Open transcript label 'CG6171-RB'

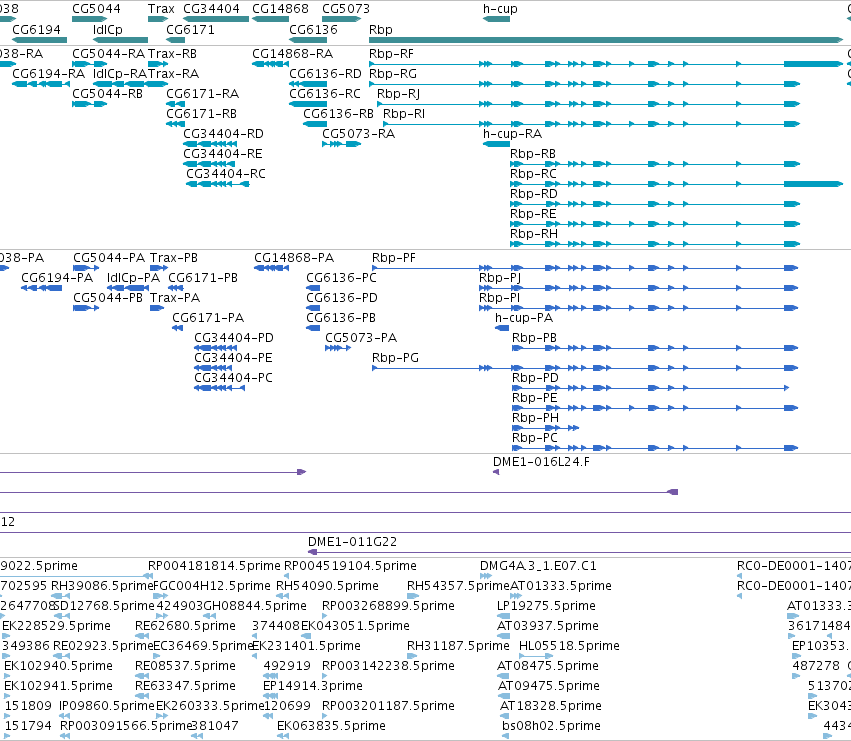point(201,114)
